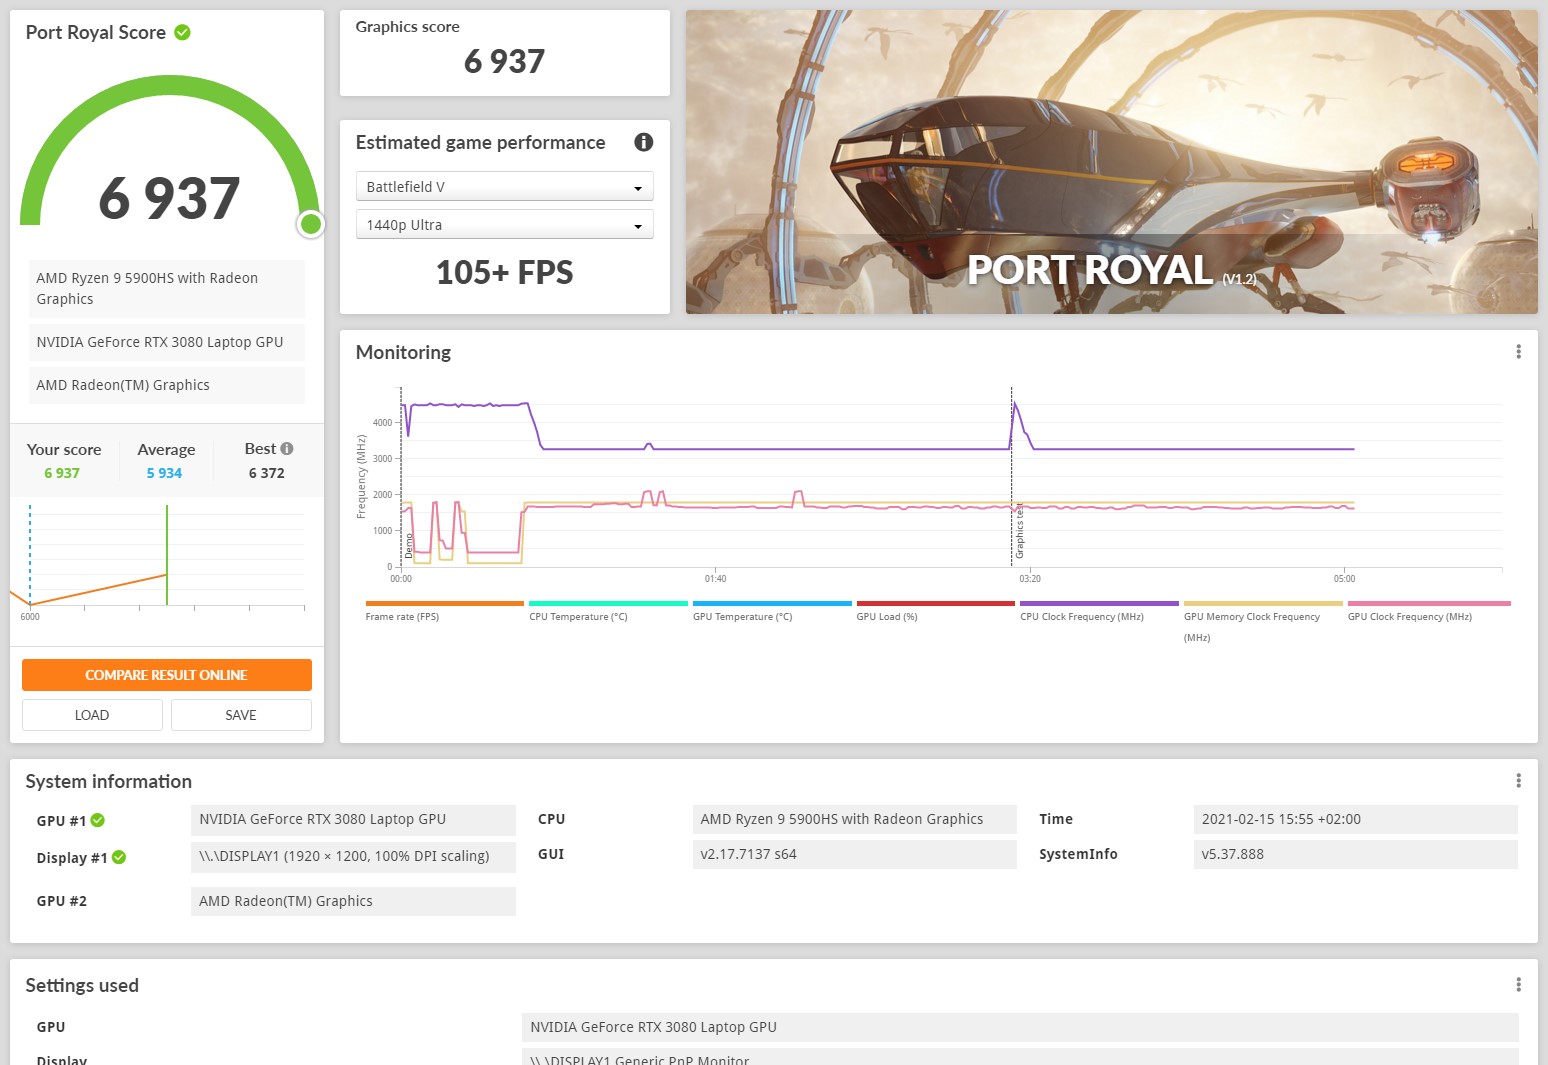Select the AMD Ryzen 9 5900HS entry in score panel

click(167, 289)
